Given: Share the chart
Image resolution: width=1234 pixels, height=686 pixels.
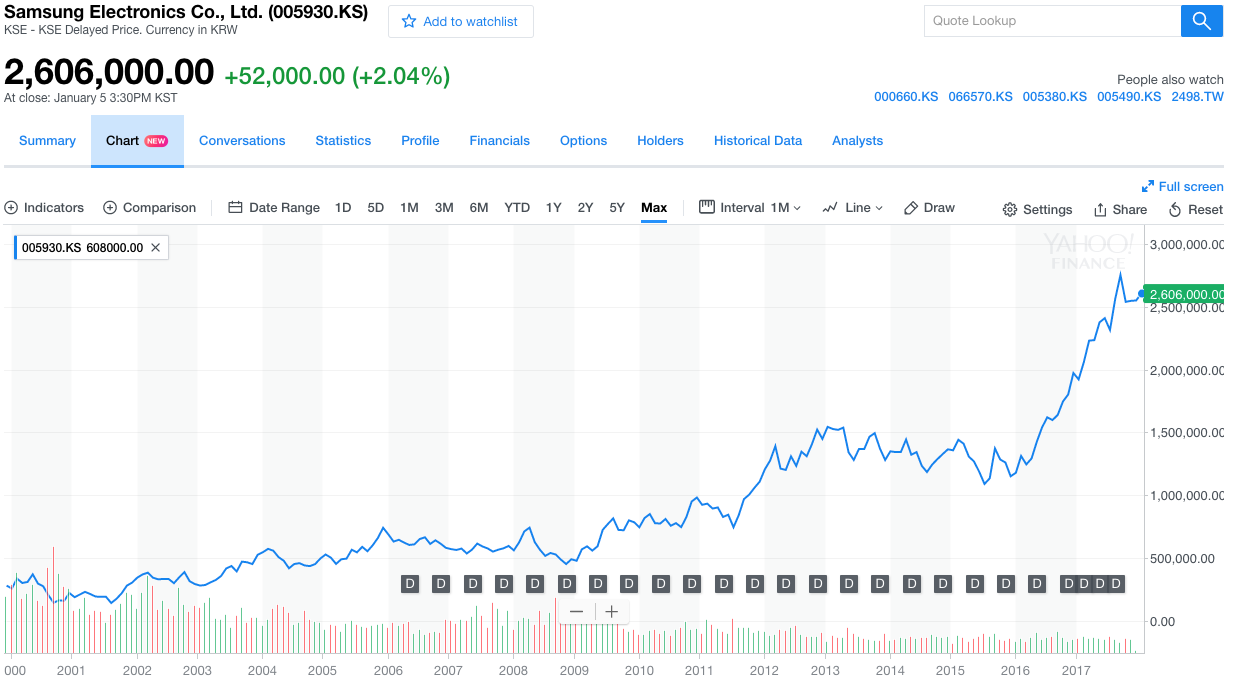Looking at the screenshot, I should click(x=1120, y=209).
